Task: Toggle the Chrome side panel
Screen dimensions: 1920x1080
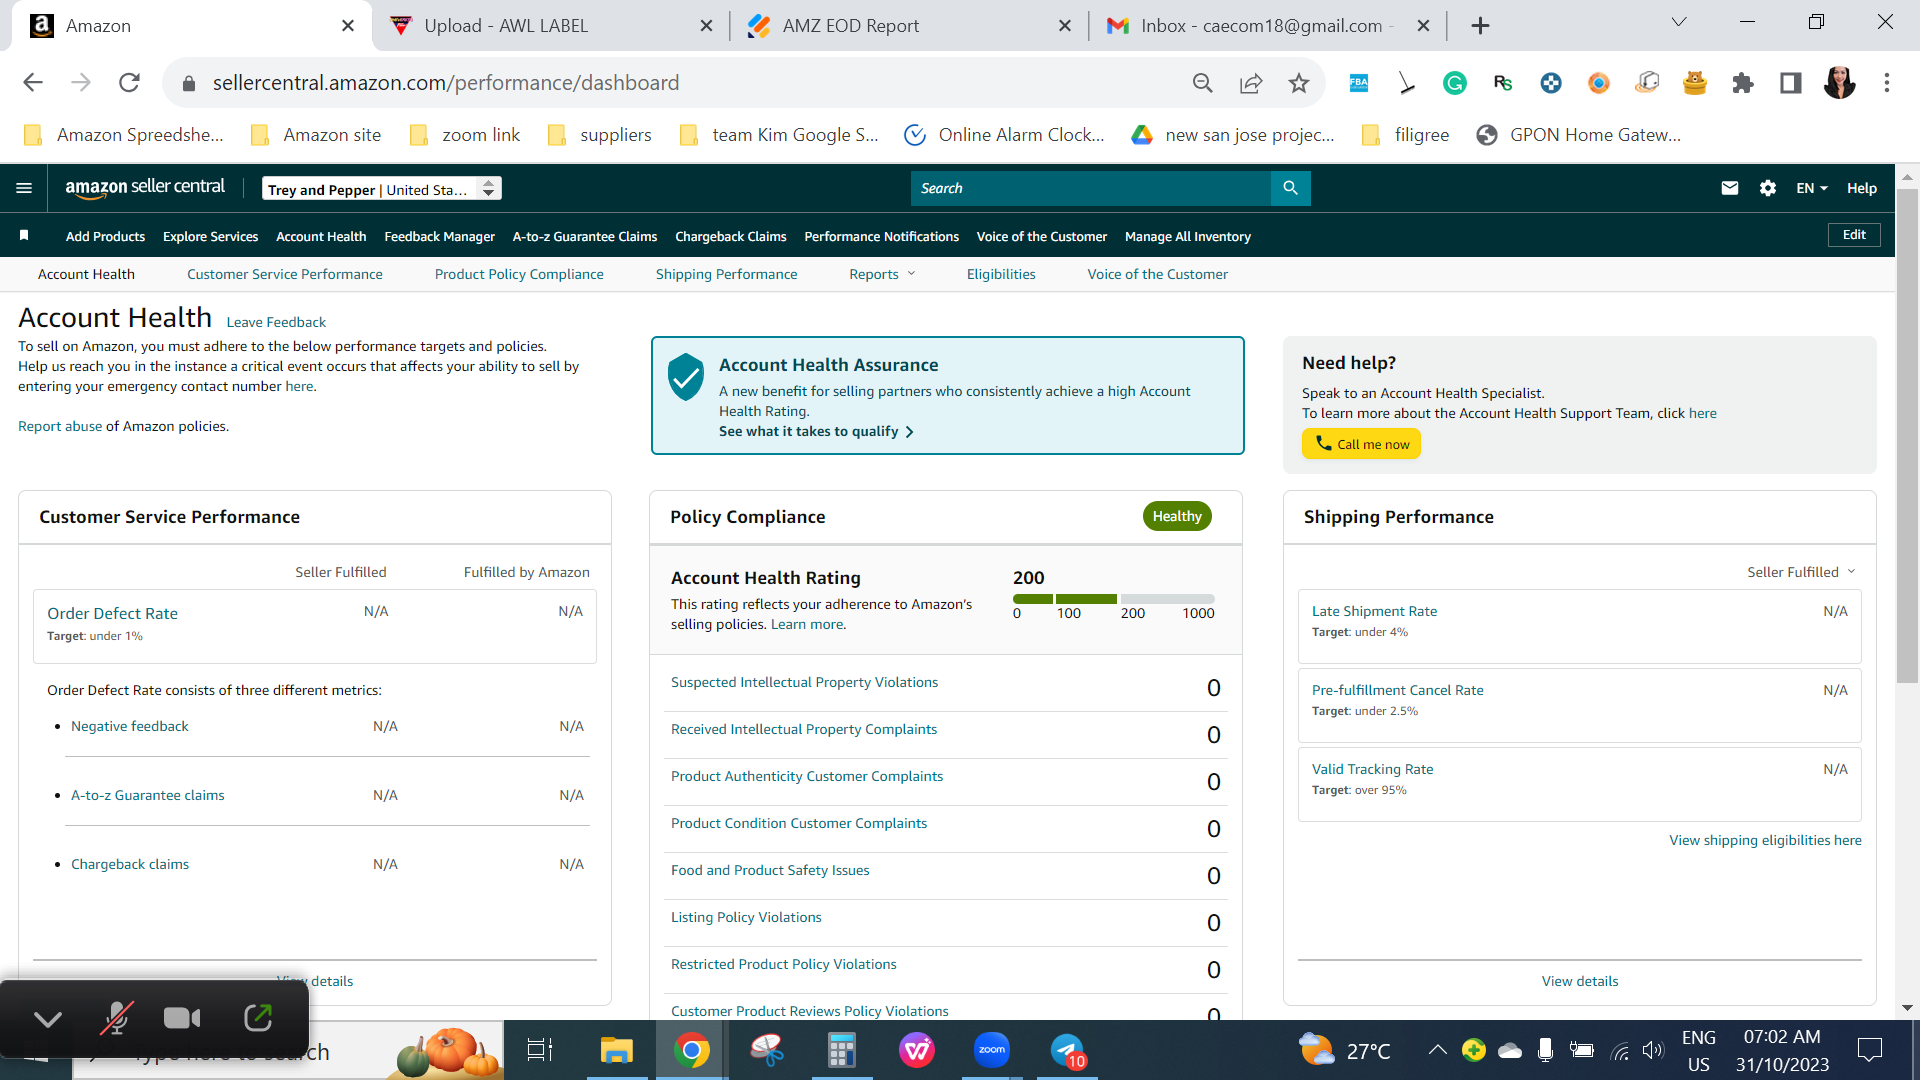Action: (x=1791, y=83)
